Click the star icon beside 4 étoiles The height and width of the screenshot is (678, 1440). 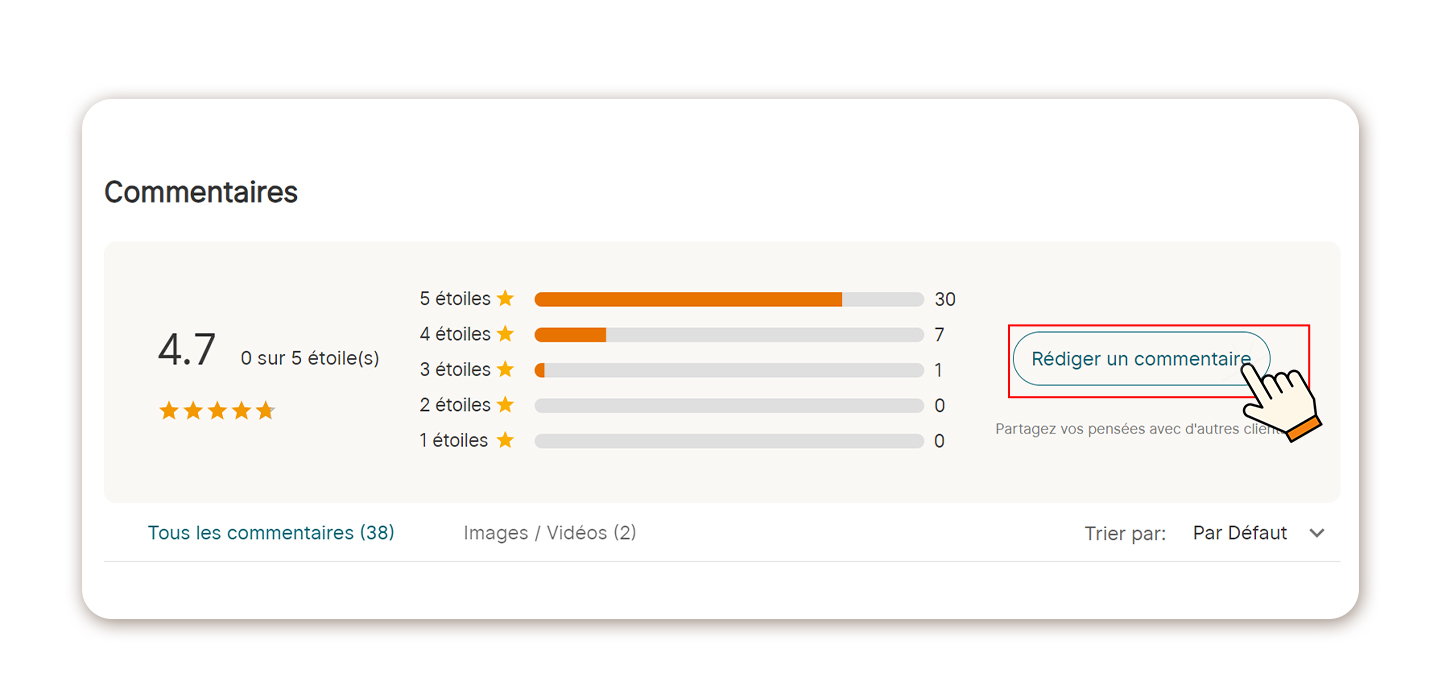[x=505, y=334]
